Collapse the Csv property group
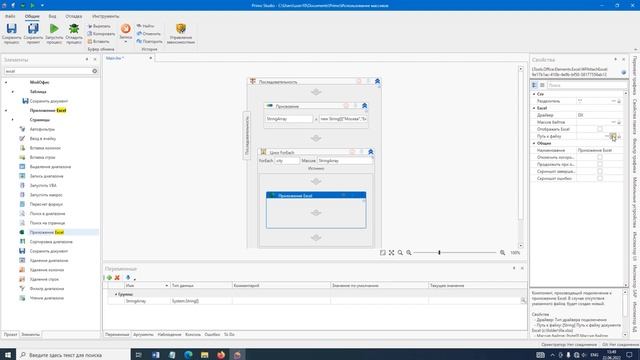The width and height of the screenshot is (640, 360). click(x=534, y=94)
